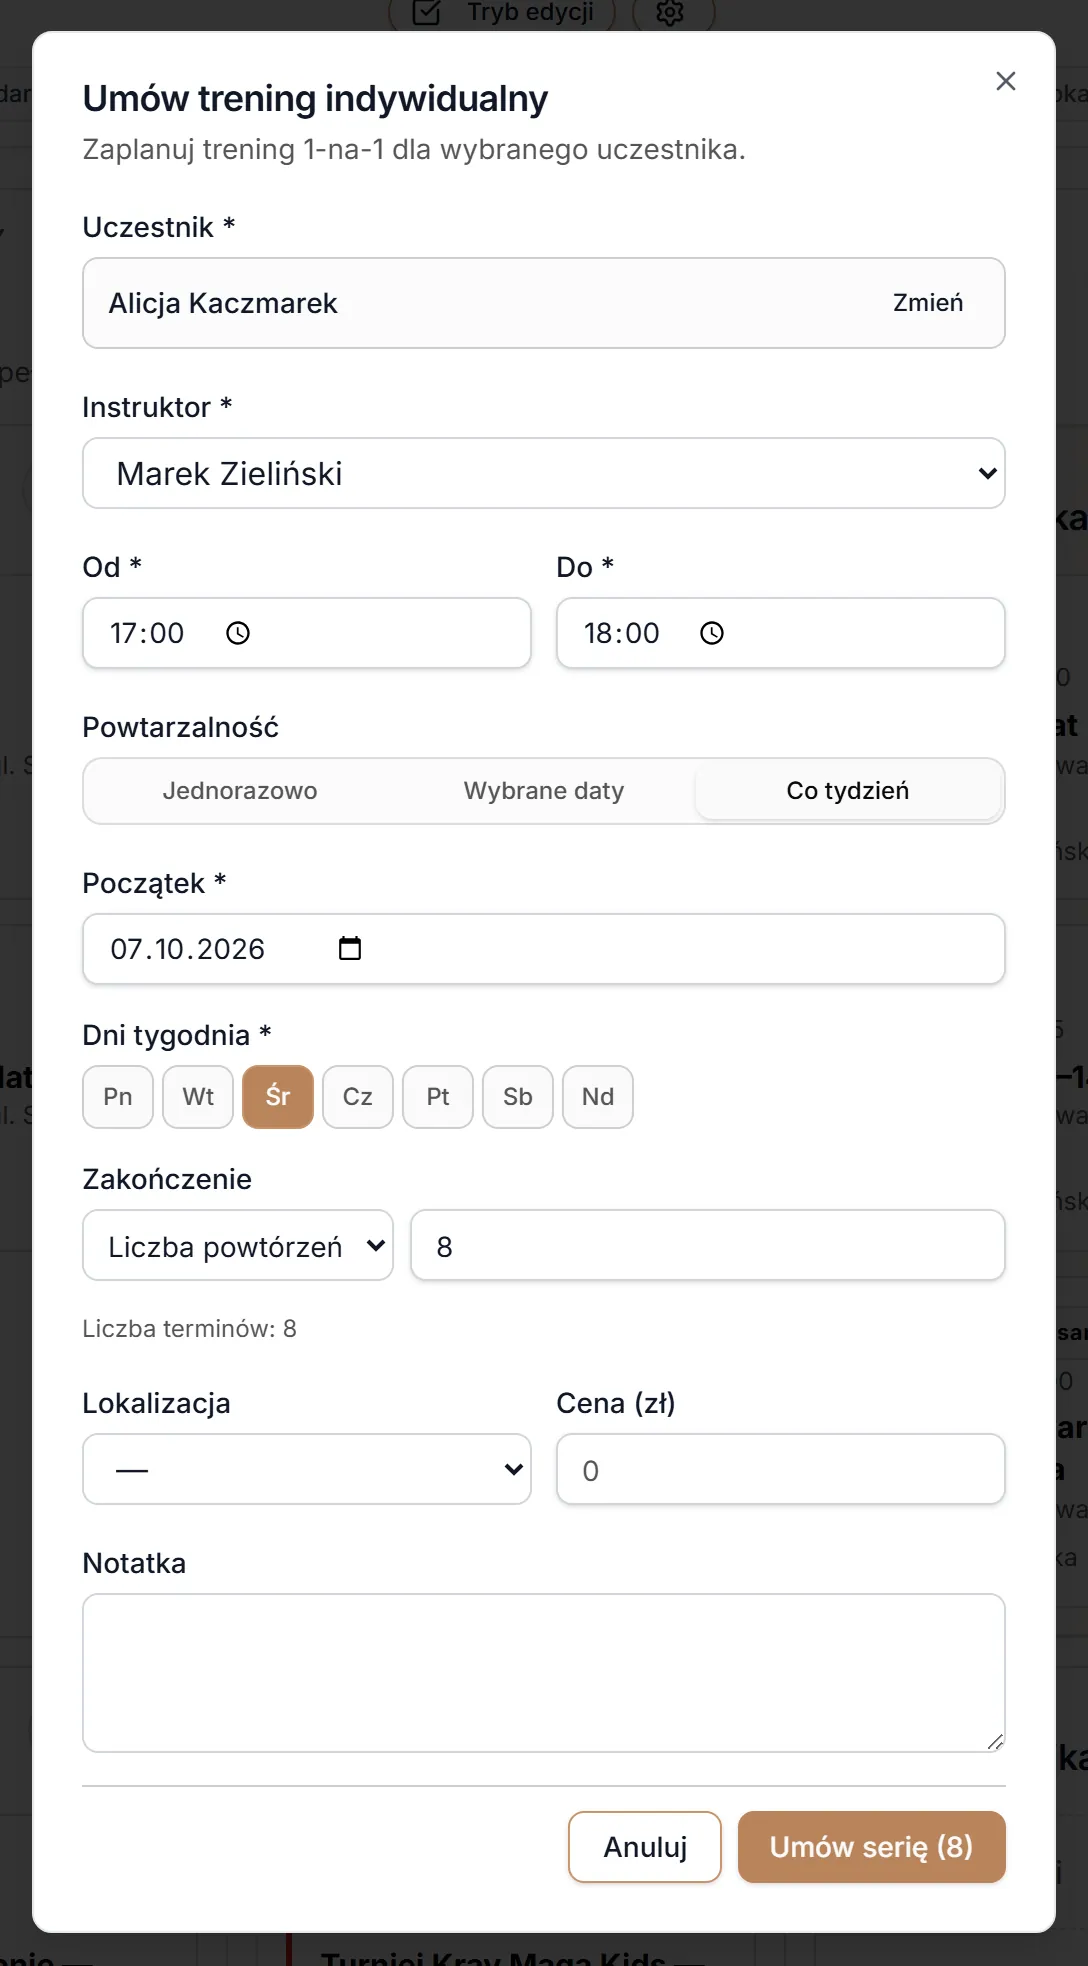The width and height of the screenshot is (1088, 1966).
Task: Click the Cena (zł) input field
Action: tap(781, 1469)
